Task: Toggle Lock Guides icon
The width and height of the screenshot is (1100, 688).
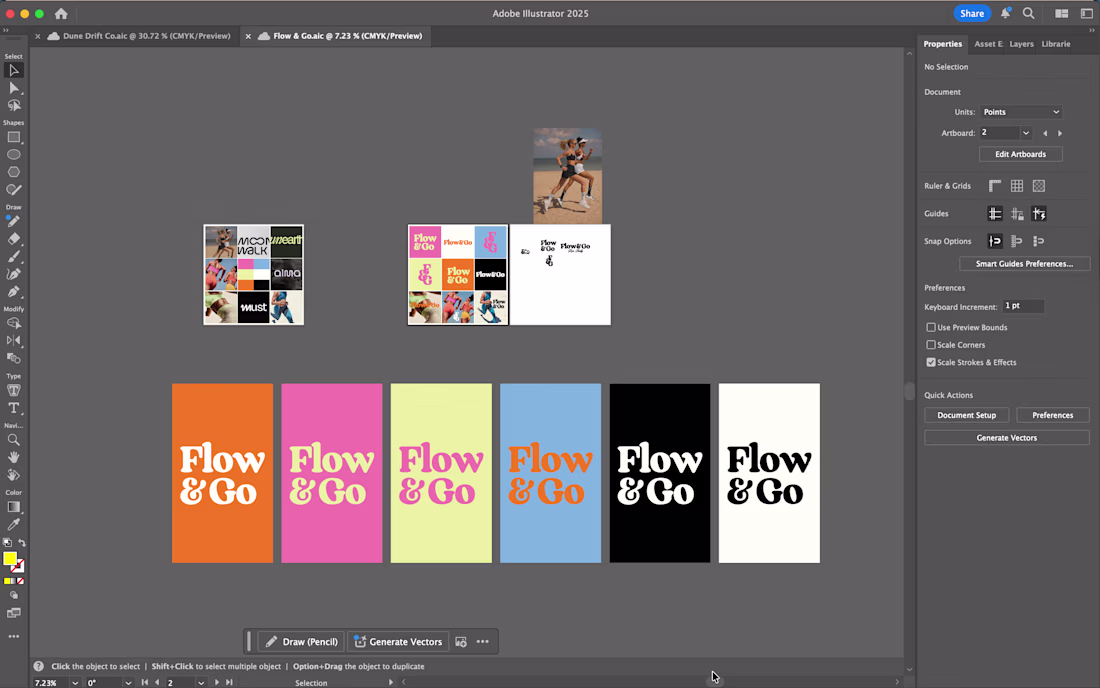Action: pyautogui.click(x=1017, y=214)
